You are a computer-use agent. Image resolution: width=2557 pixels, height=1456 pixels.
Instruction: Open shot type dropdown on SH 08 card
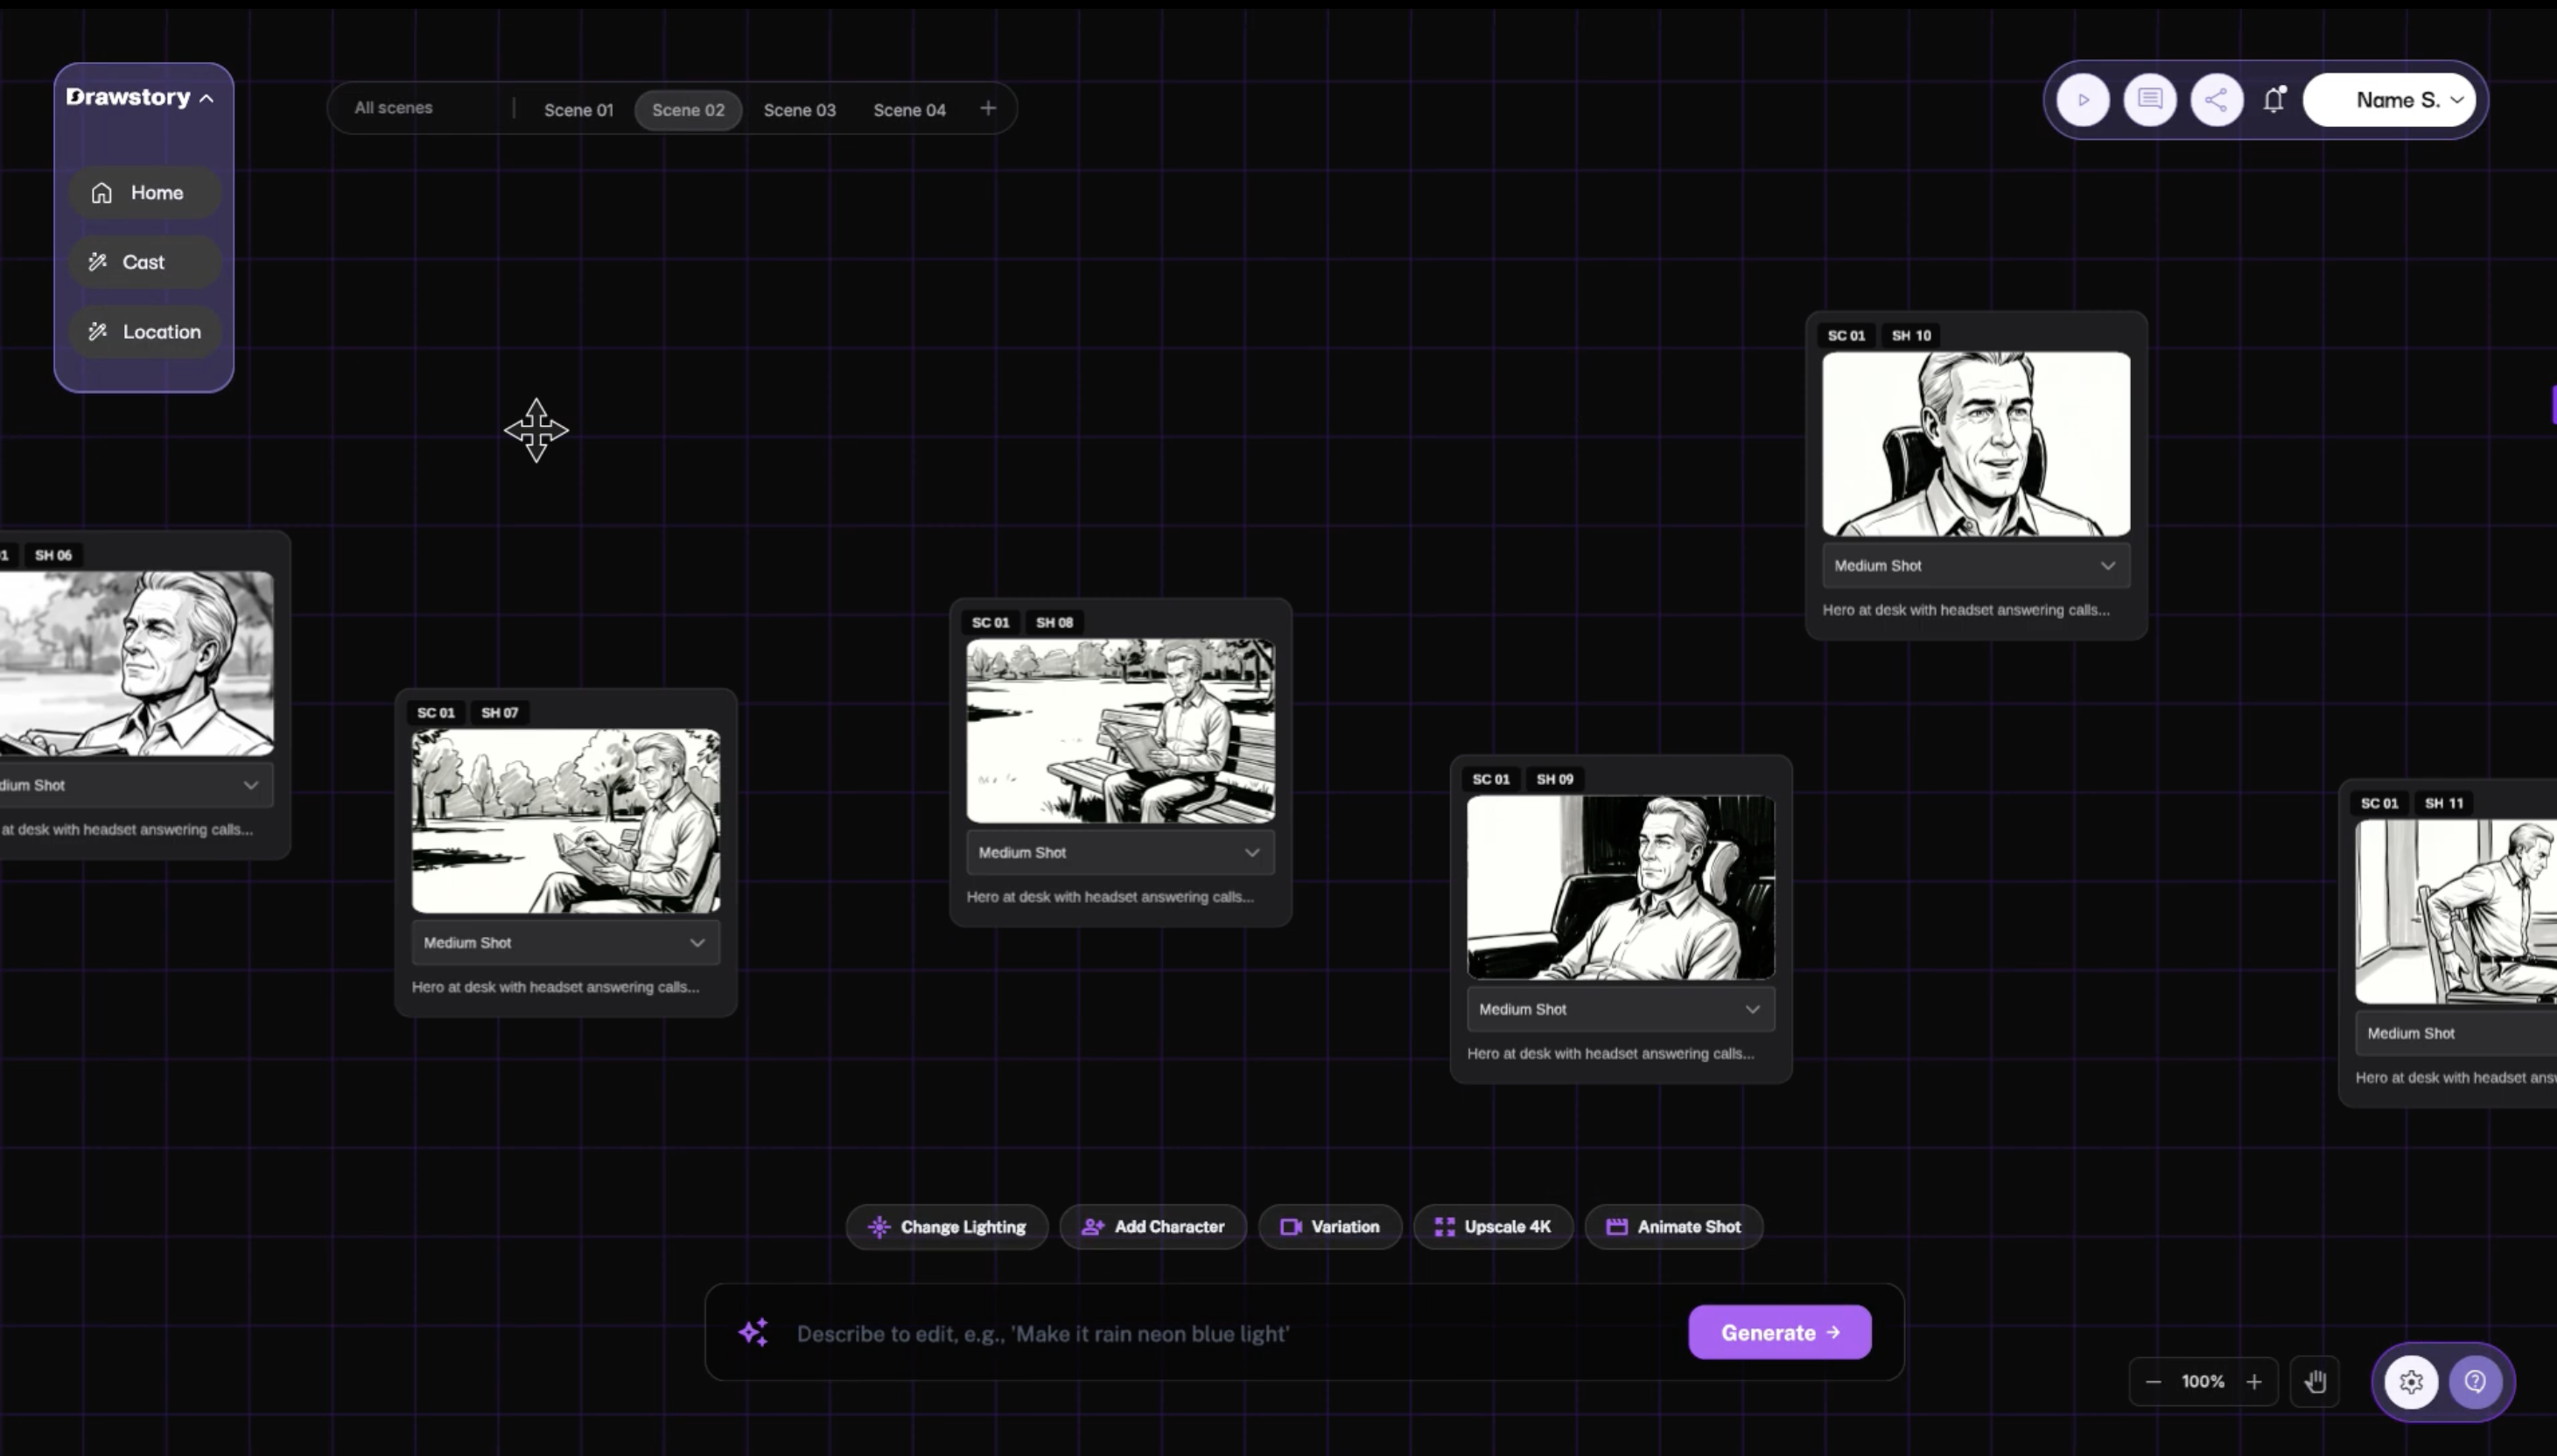click(x=1121, y=853)
